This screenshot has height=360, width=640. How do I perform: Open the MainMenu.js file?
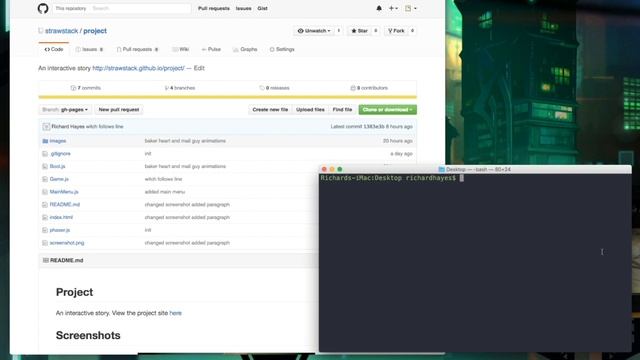(x=64, y=192)
